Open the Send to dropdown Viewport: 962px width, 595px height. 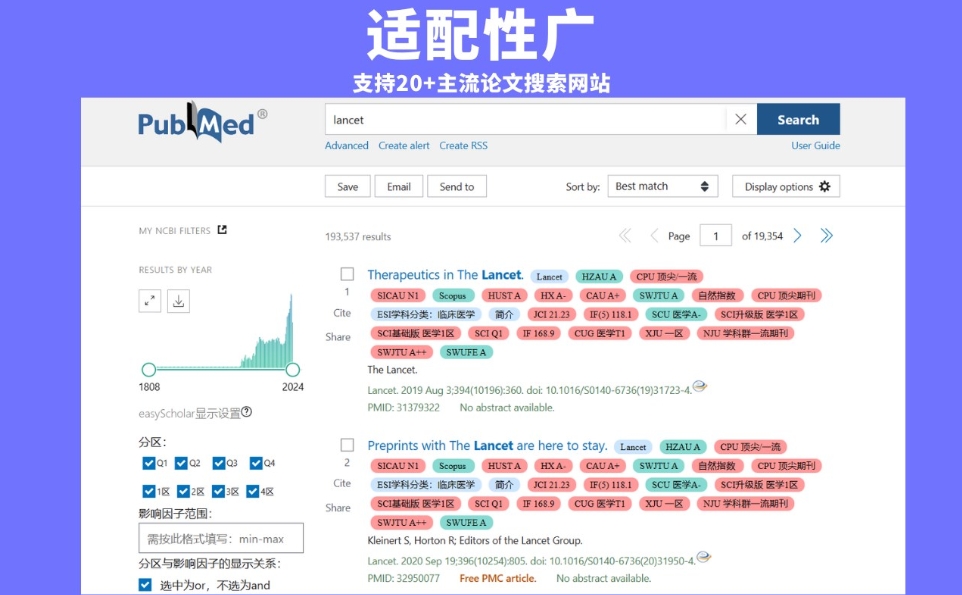pos(457,186)
